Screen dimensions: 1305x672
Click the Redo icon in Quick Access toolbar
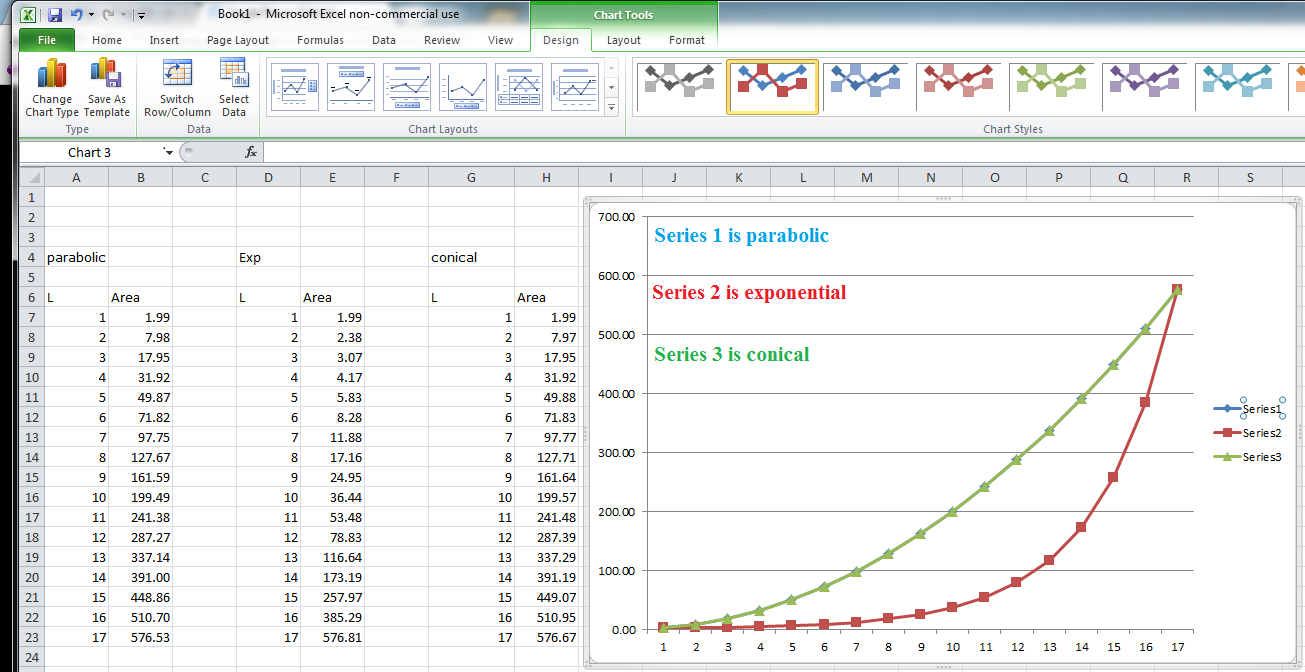point(108,15)
